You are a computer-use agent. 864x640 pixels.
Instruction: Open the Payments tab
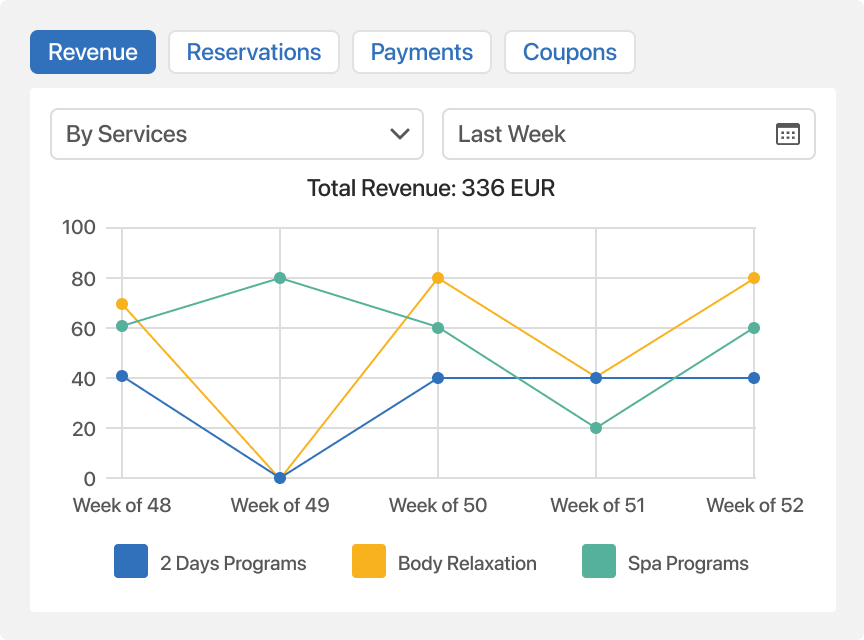coord(421,52)
